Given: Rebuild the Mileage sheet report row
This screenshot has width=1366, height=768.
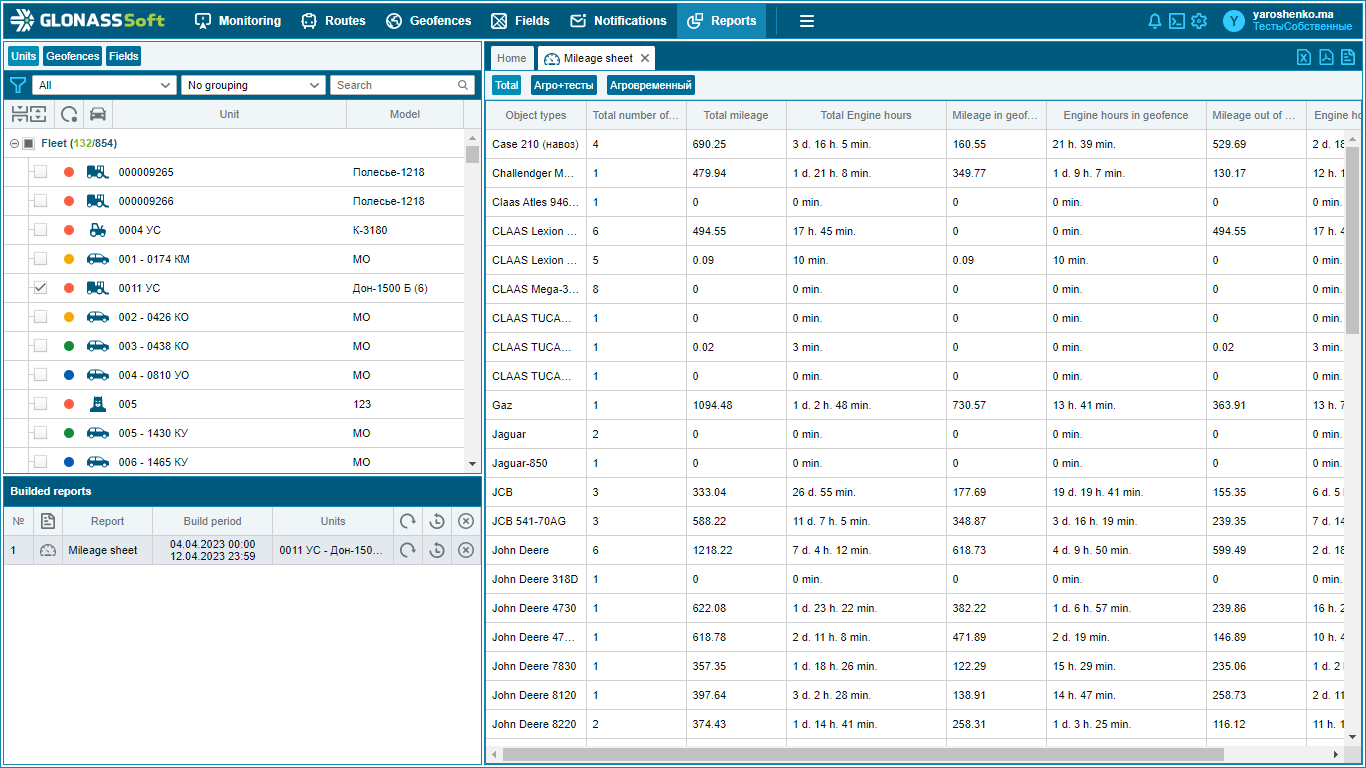Looking at the screenshot, I should pyautogui.click(x=407, y=550).
